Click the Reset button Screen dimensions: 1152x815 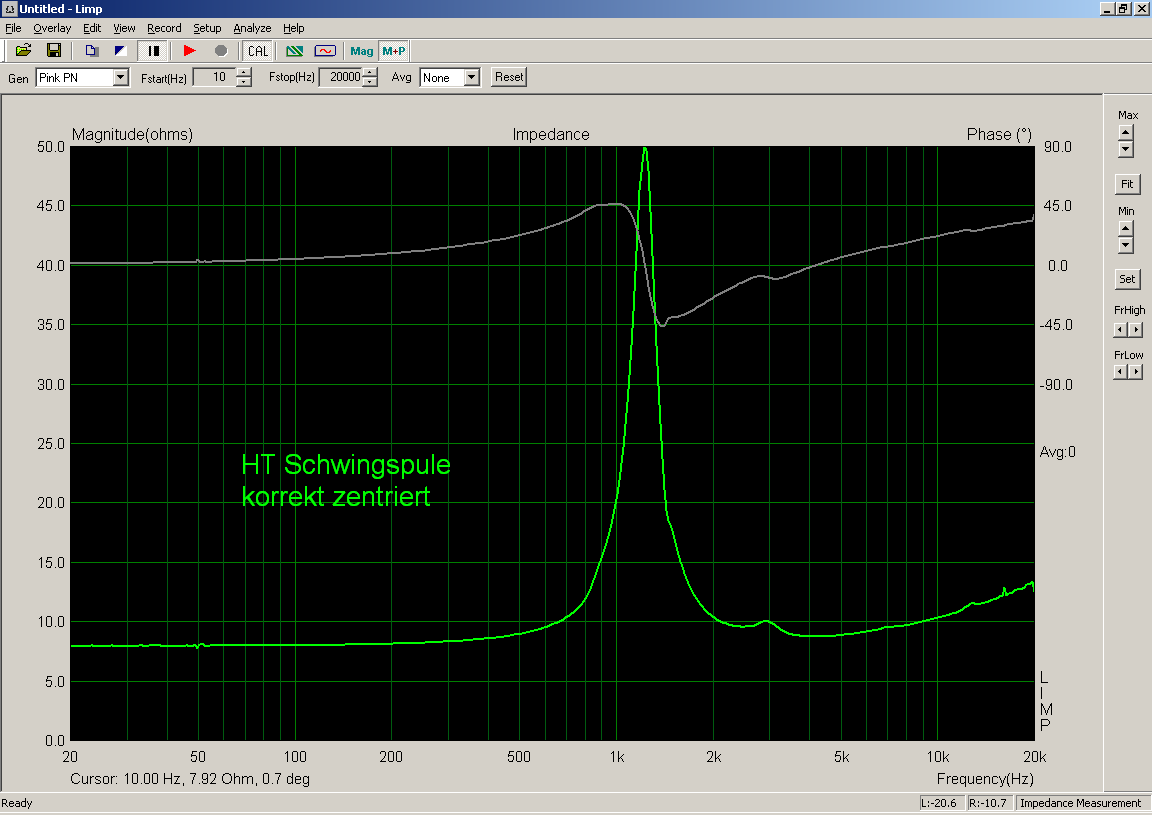pyautogui.click(x=508, y=77)
